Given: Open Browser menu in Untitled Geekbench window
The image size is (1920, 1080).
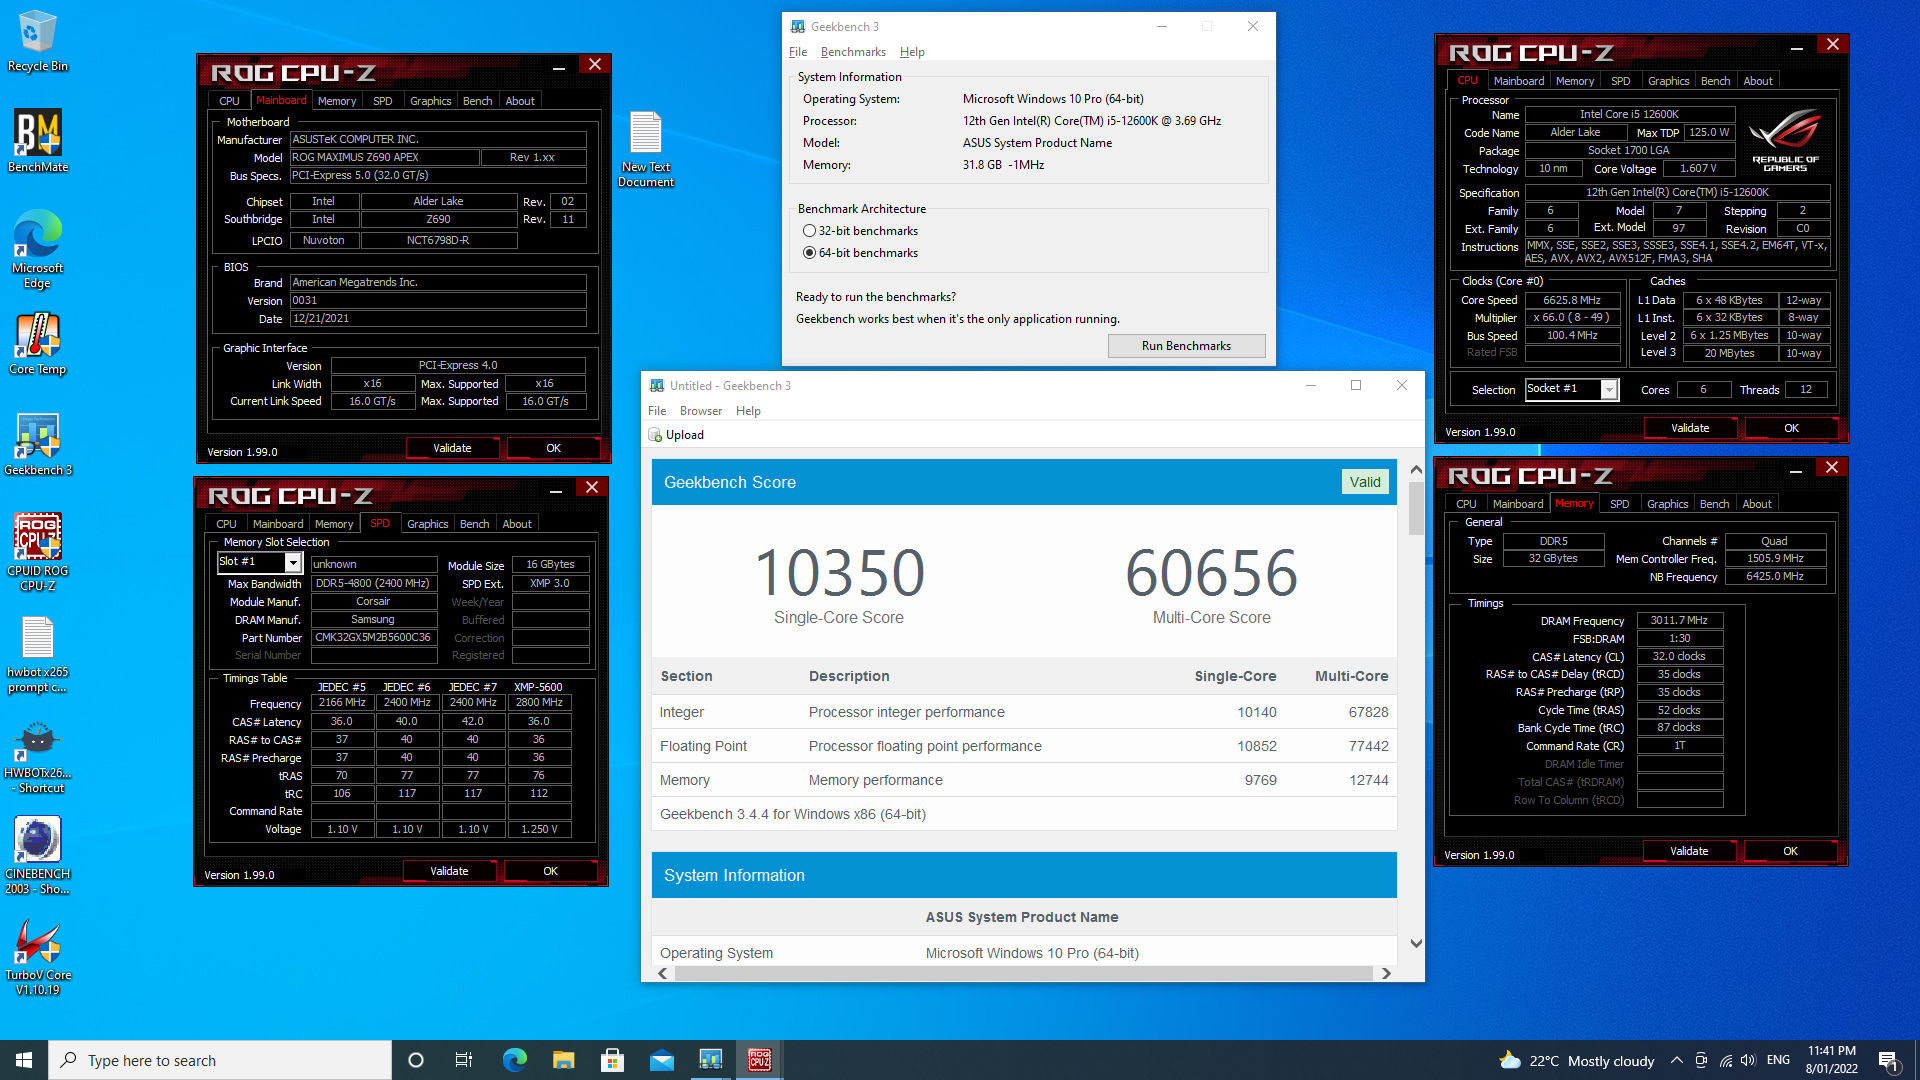Looking at the screenshot, I should click(x=701, y=411).
